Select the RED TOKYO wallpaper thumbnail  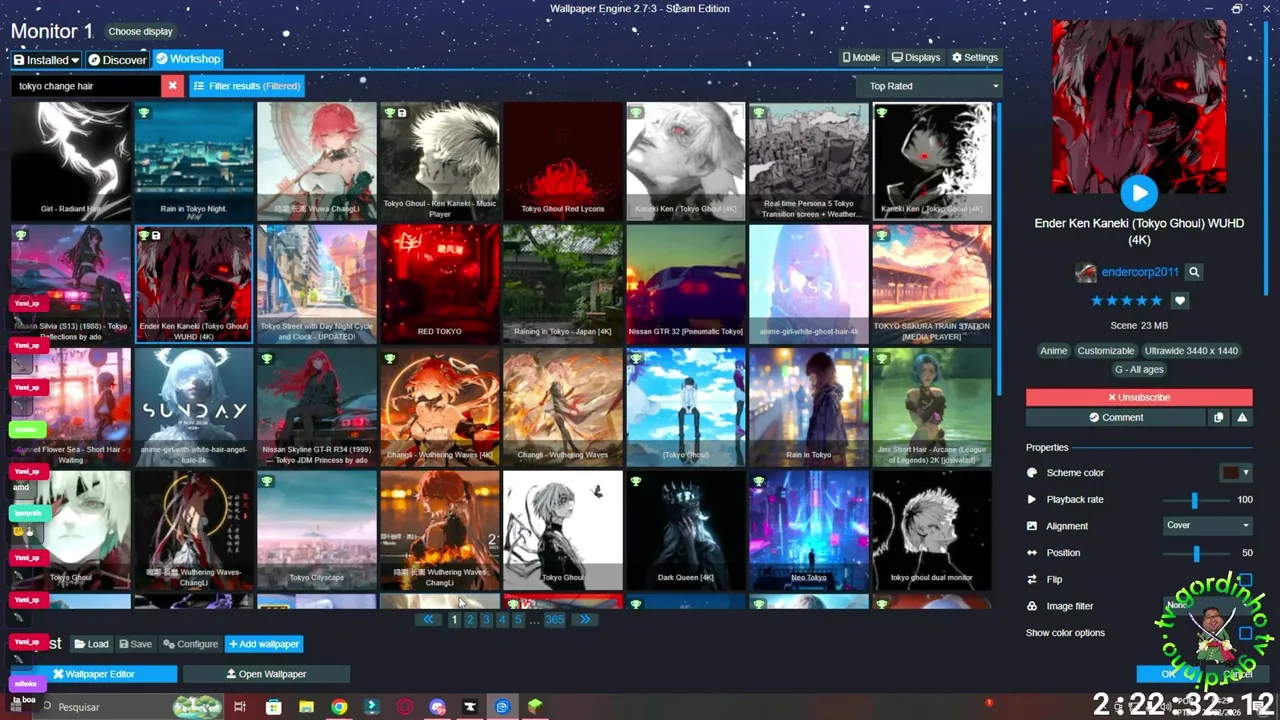click(440, 284)
